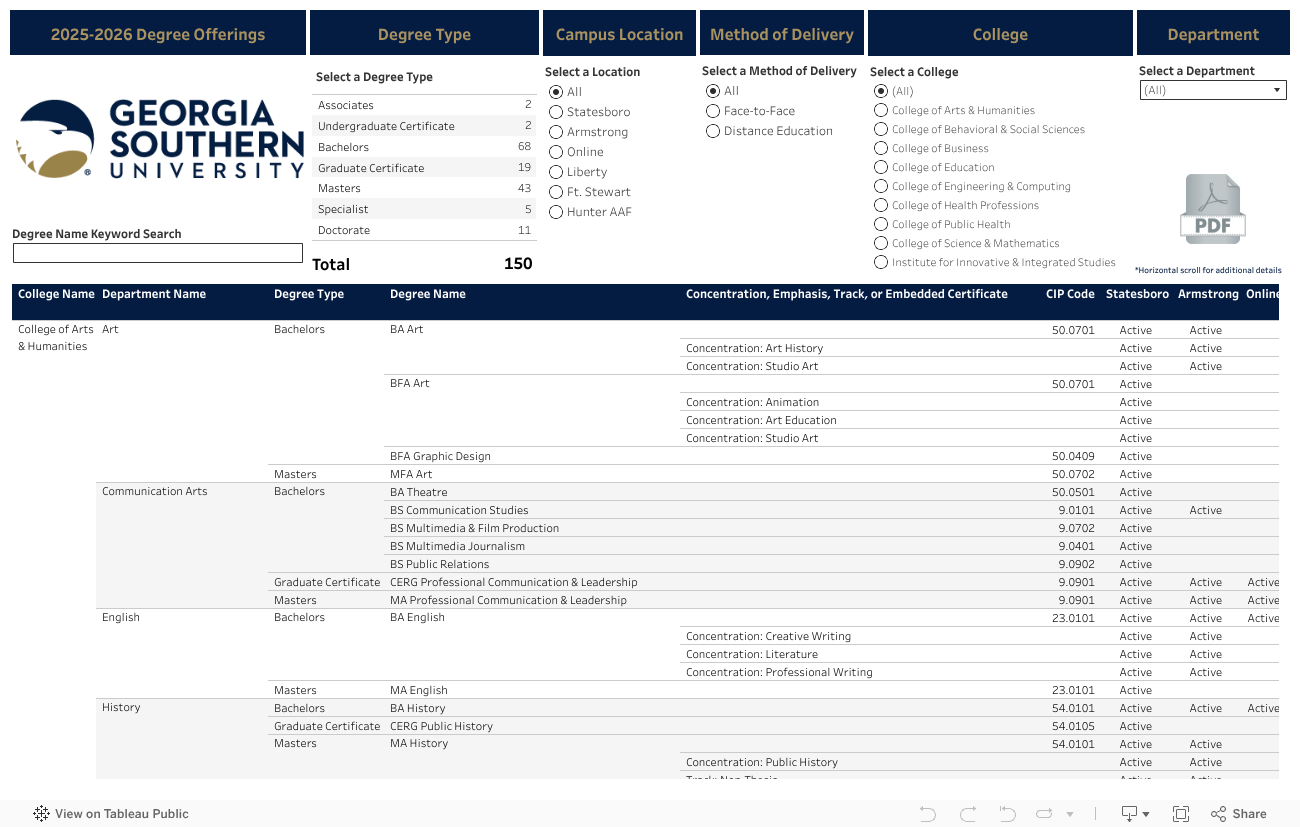Click the PDF export icon
1300x827 pixels.
pyautogui.click(x=1212, y=208)
